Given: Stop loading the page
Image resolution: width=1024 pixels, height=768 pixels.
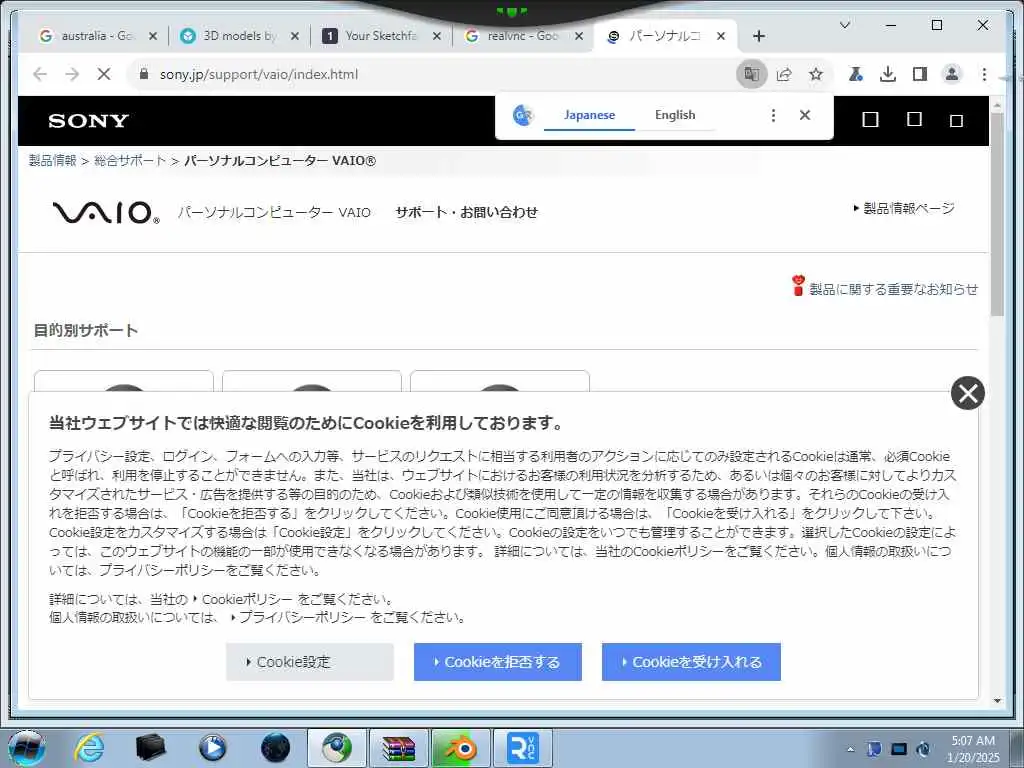Looking at the screenshot, I should pos(104,74).
